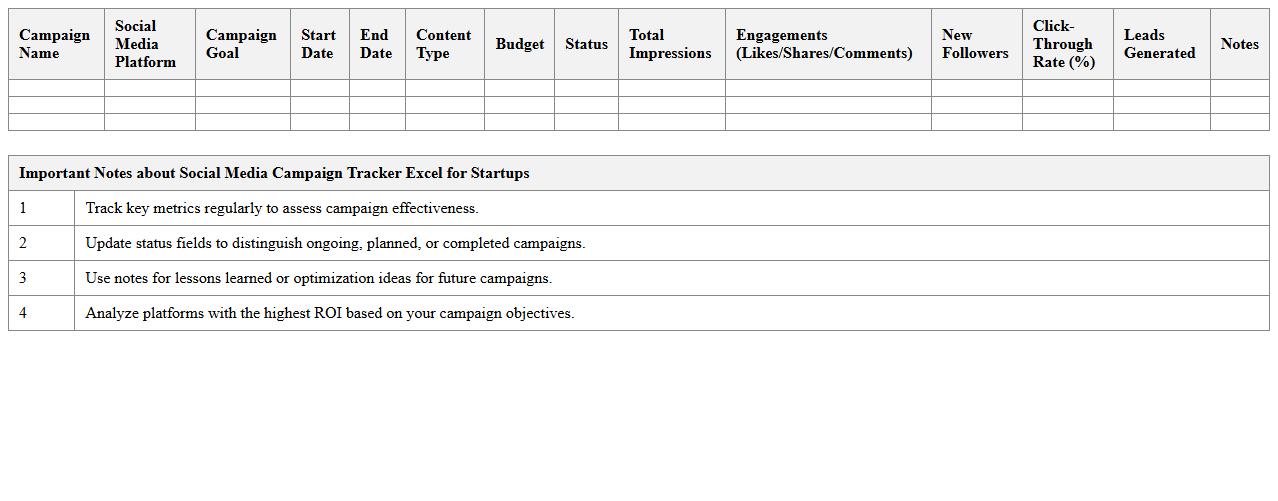Click the Total Impressions column header
This screenshot has width=1278, height=501.
tap(670, 44)
